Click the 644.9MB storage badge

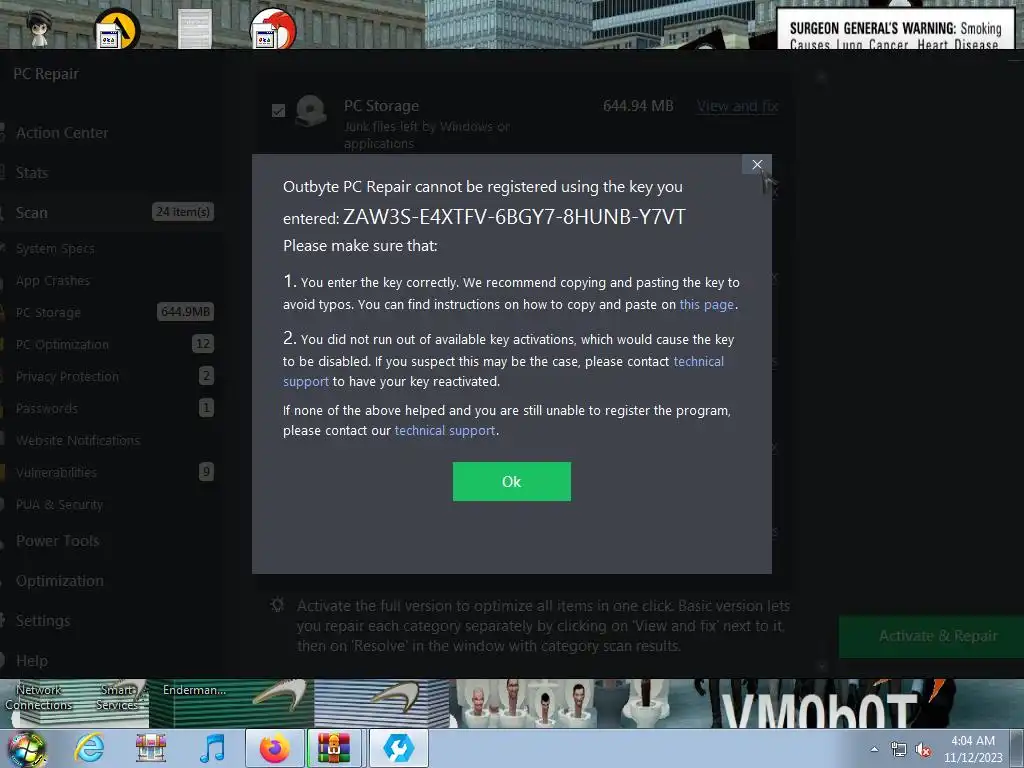(185, 312)
